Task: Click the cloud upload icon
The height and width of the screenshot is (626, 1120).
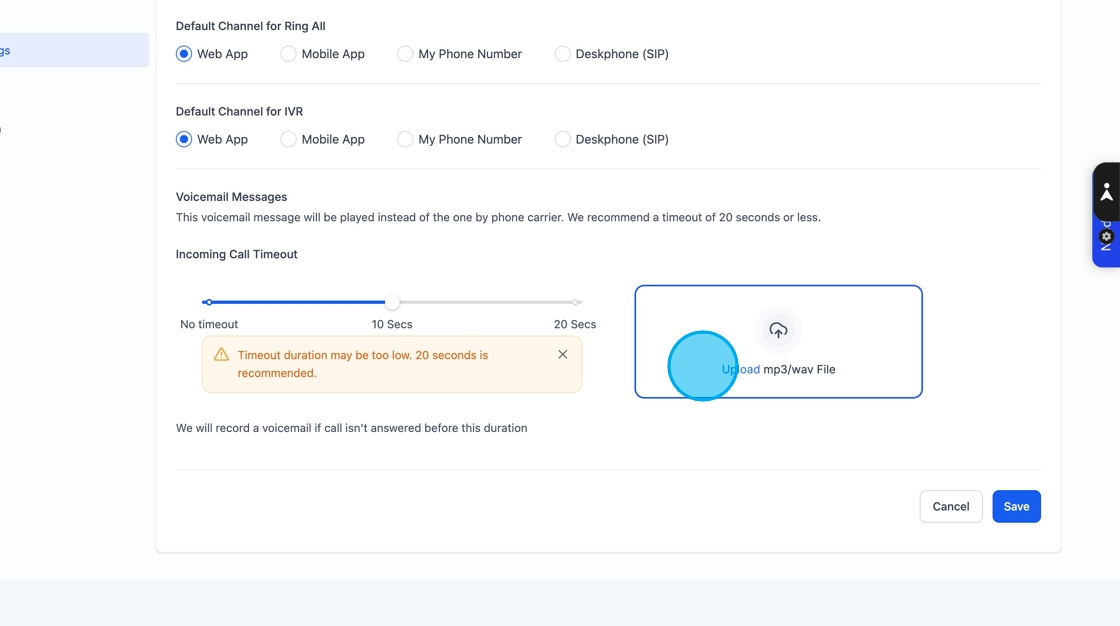Action: [778, 330]
